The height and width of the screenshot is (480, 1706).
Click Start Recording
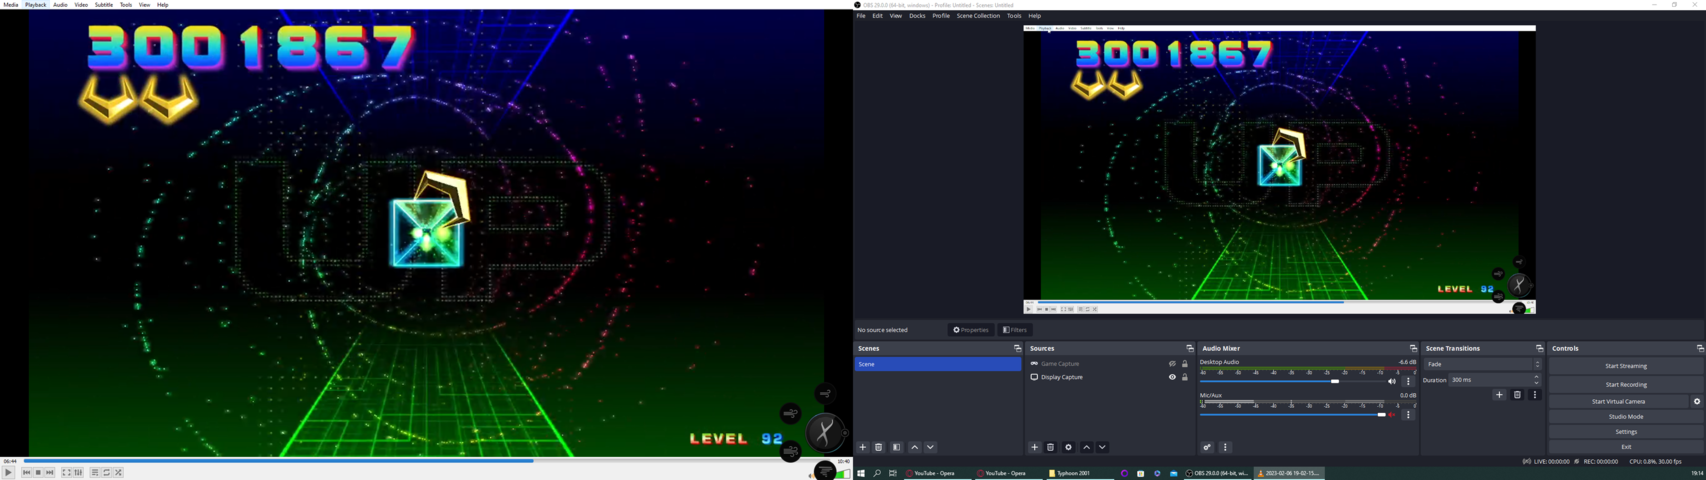[x=1626, y=384]
